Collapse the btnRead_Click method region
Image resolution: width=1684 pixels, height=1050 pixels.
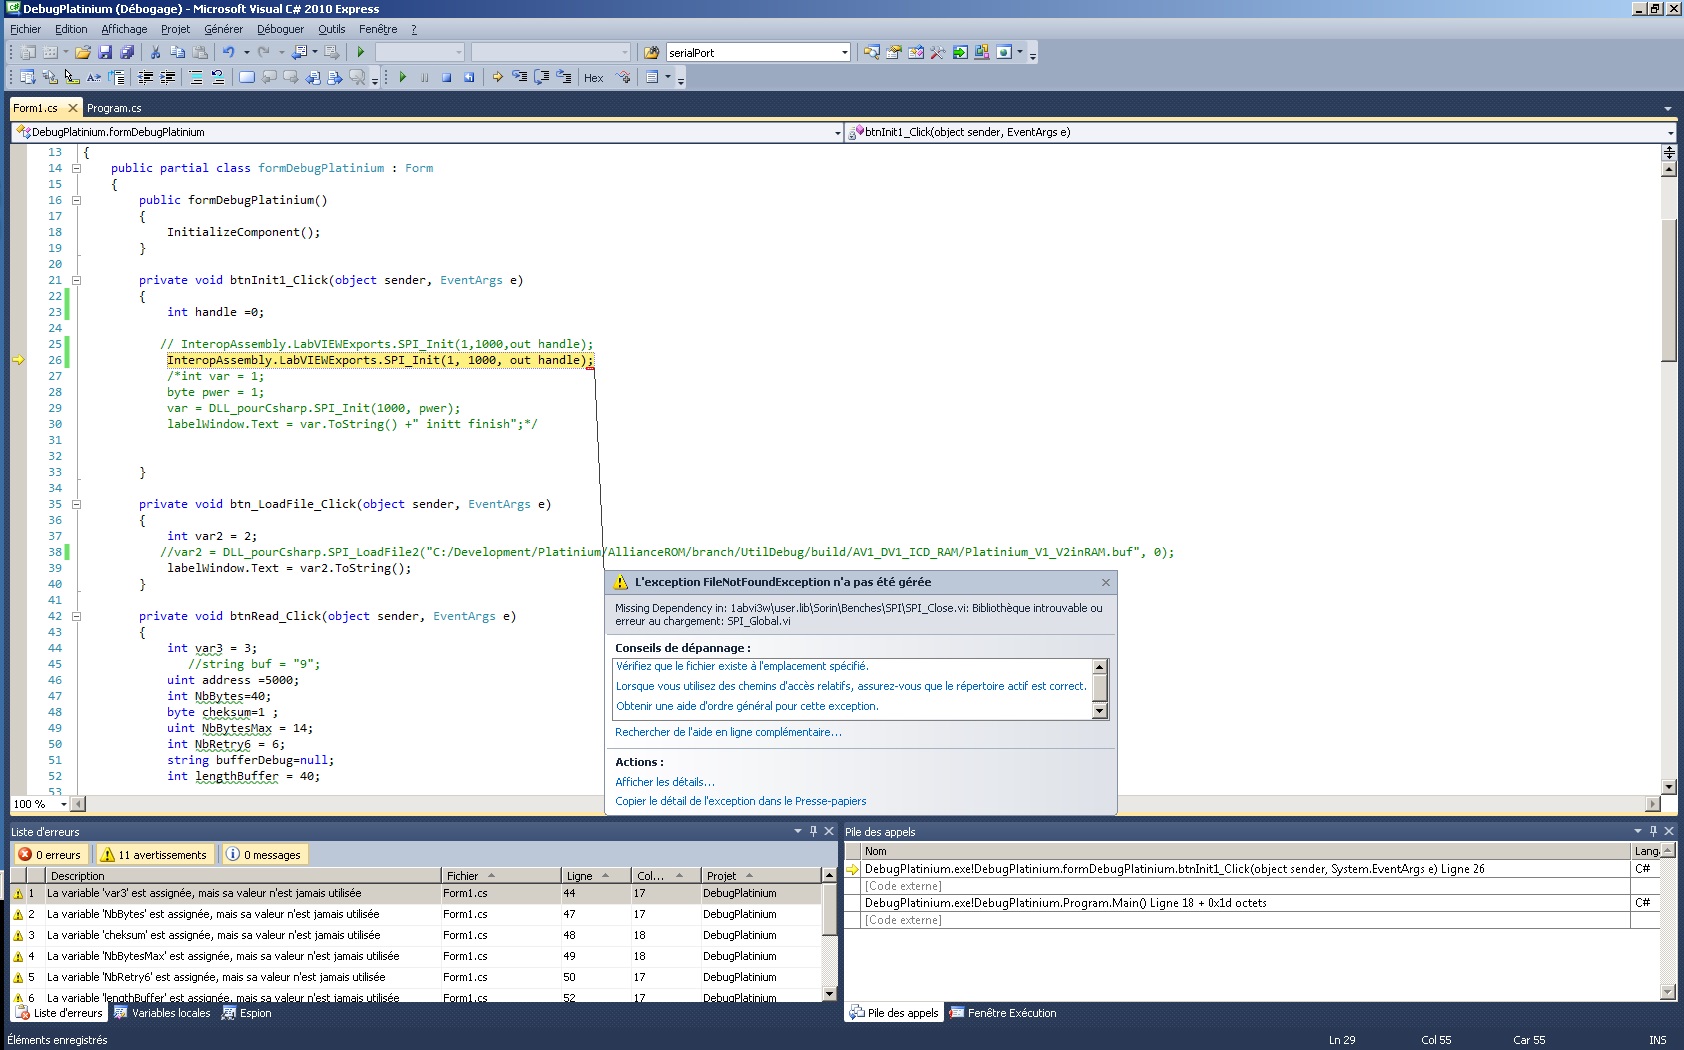76,616
